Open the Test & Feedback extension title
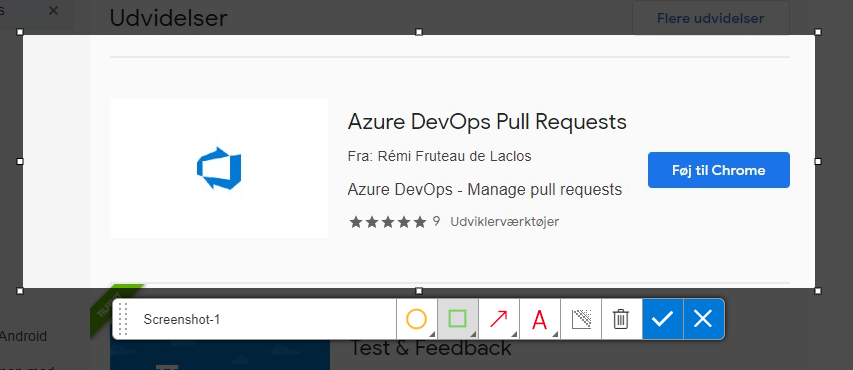 pyautogui.click(x=430, y=348)
